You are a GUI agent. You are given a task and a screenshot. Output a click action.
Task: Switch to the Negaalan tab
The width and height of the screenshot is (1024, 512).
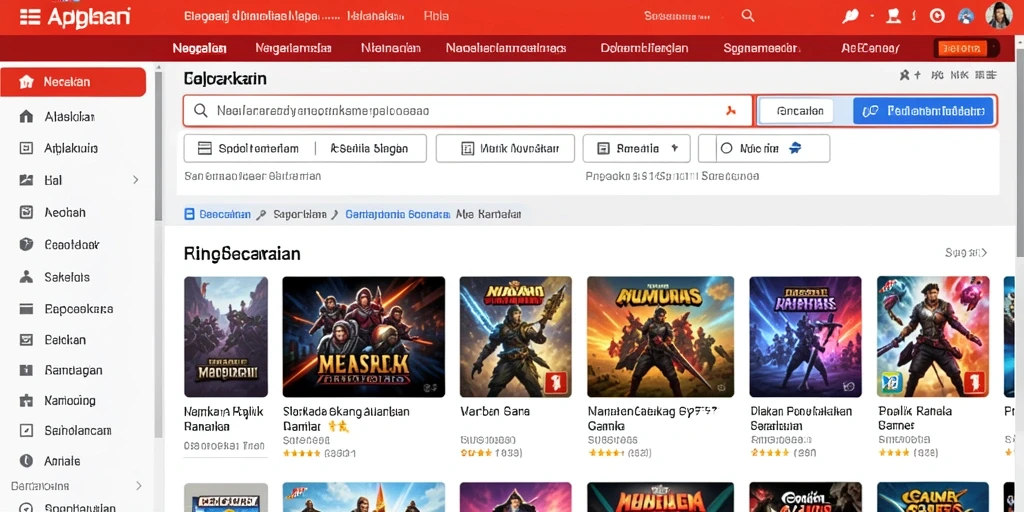[x=199, y=48]
